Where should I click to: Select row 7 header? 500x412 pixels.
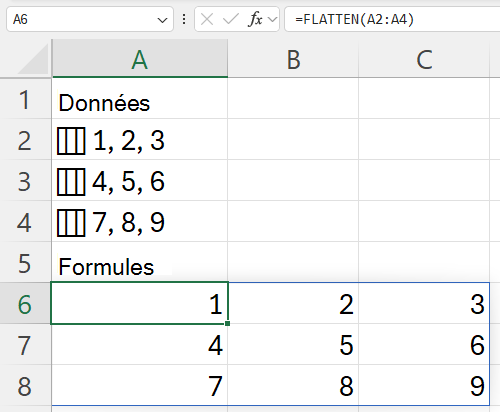point(25,345)
